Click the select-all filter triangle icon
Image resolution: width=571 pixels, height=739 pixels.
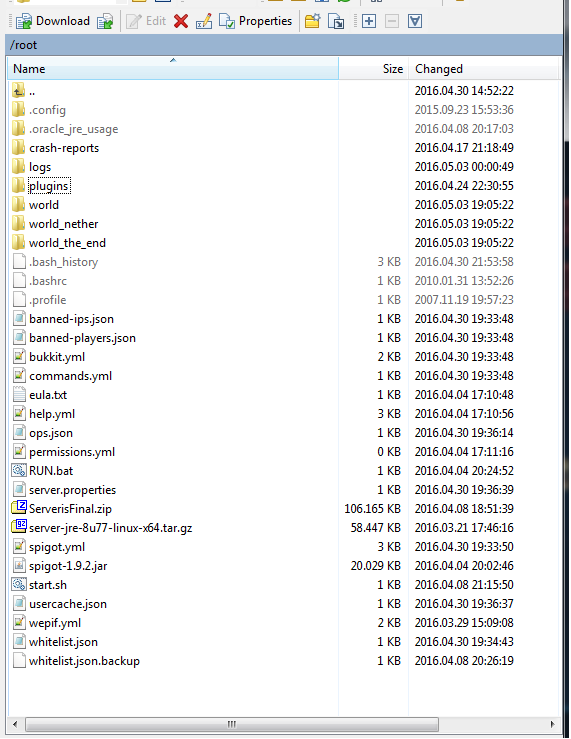415,21
